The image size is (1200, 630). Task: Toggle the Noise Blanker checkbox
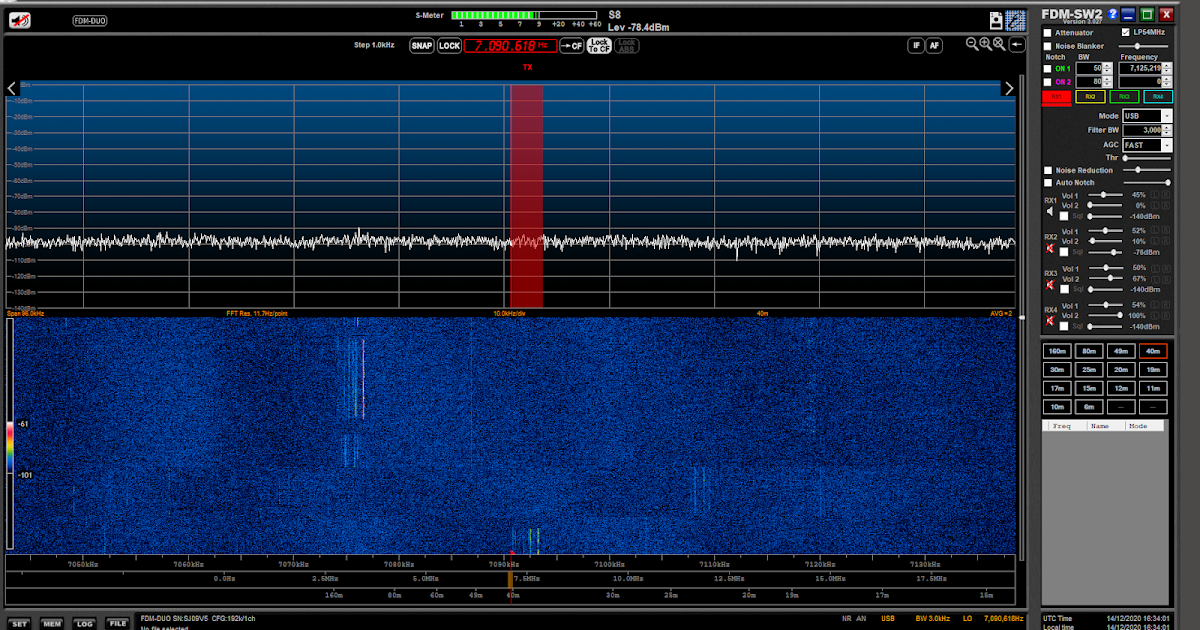tap(1048, 45)
